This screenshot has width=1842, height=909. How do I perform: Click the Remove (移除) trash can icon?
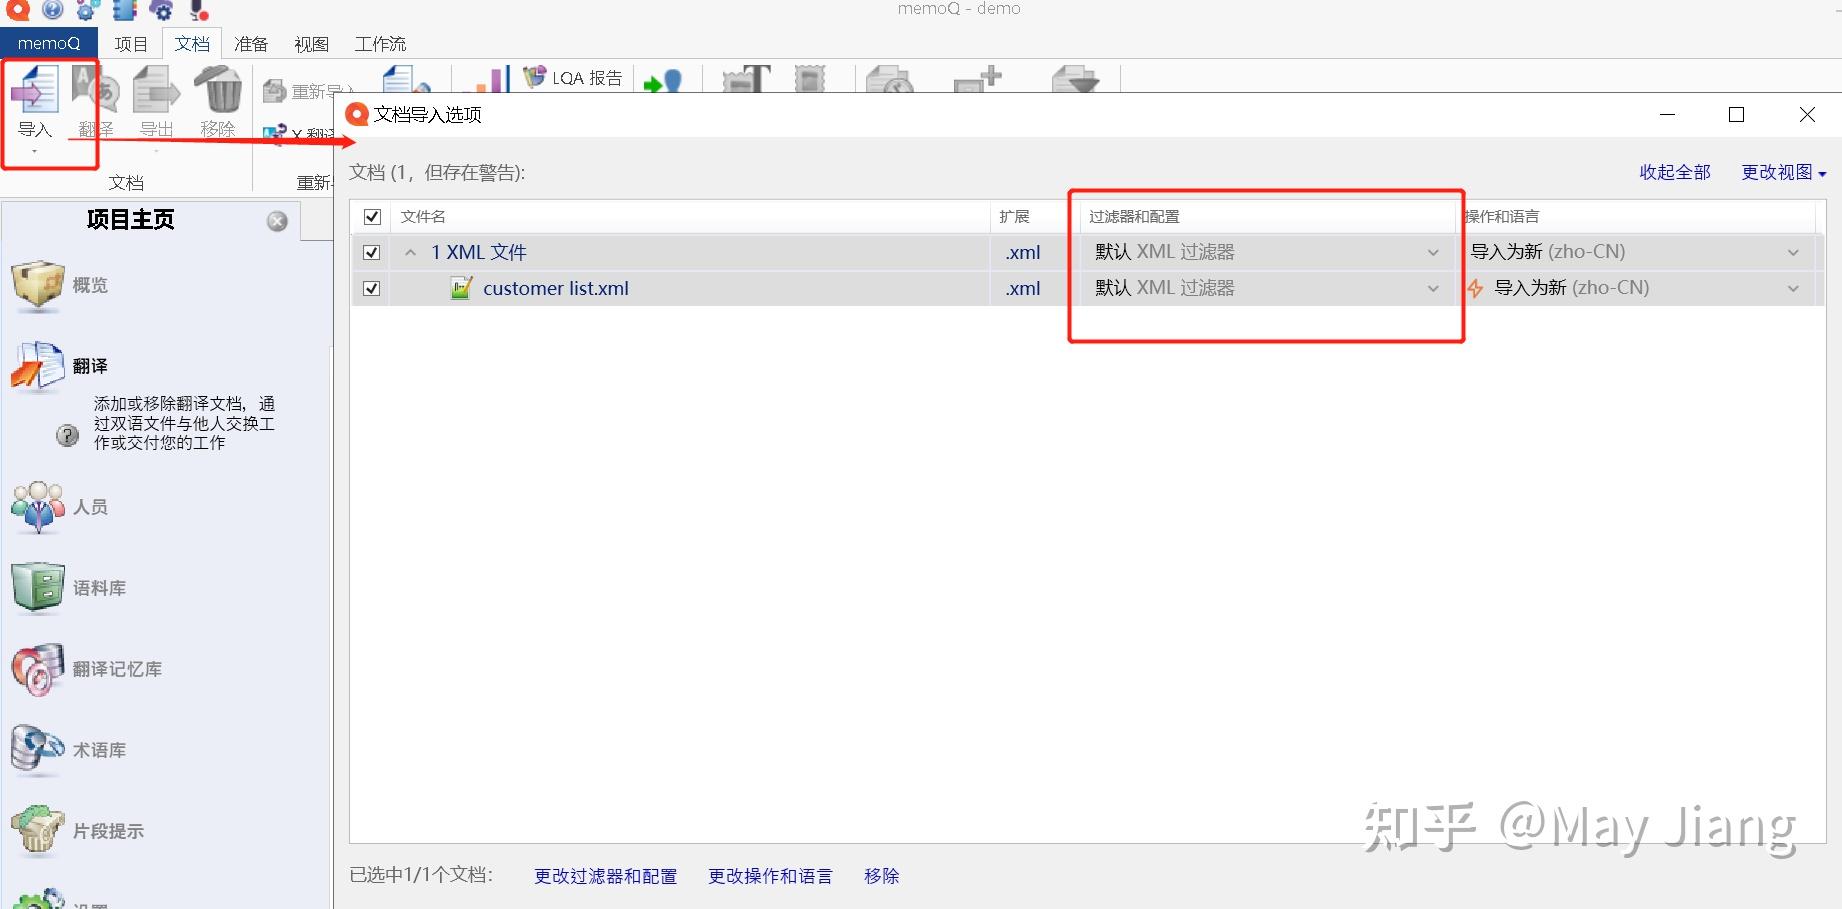tap(218, 90)
